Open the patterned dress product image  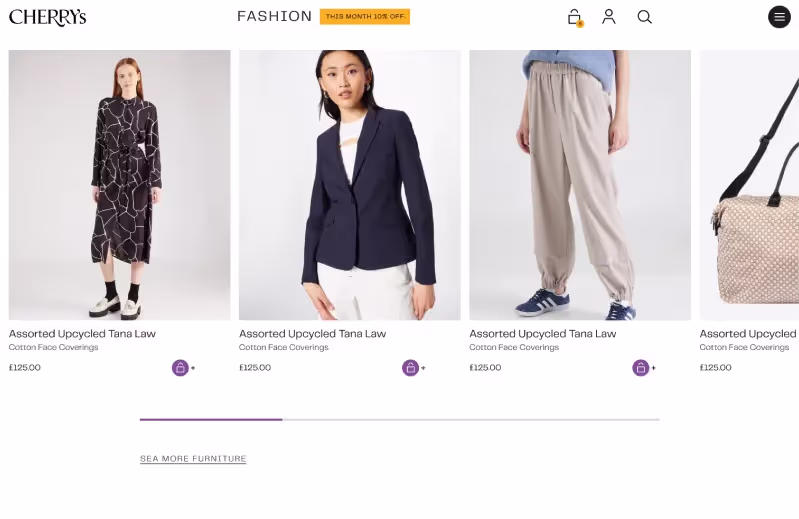(119, 185)
